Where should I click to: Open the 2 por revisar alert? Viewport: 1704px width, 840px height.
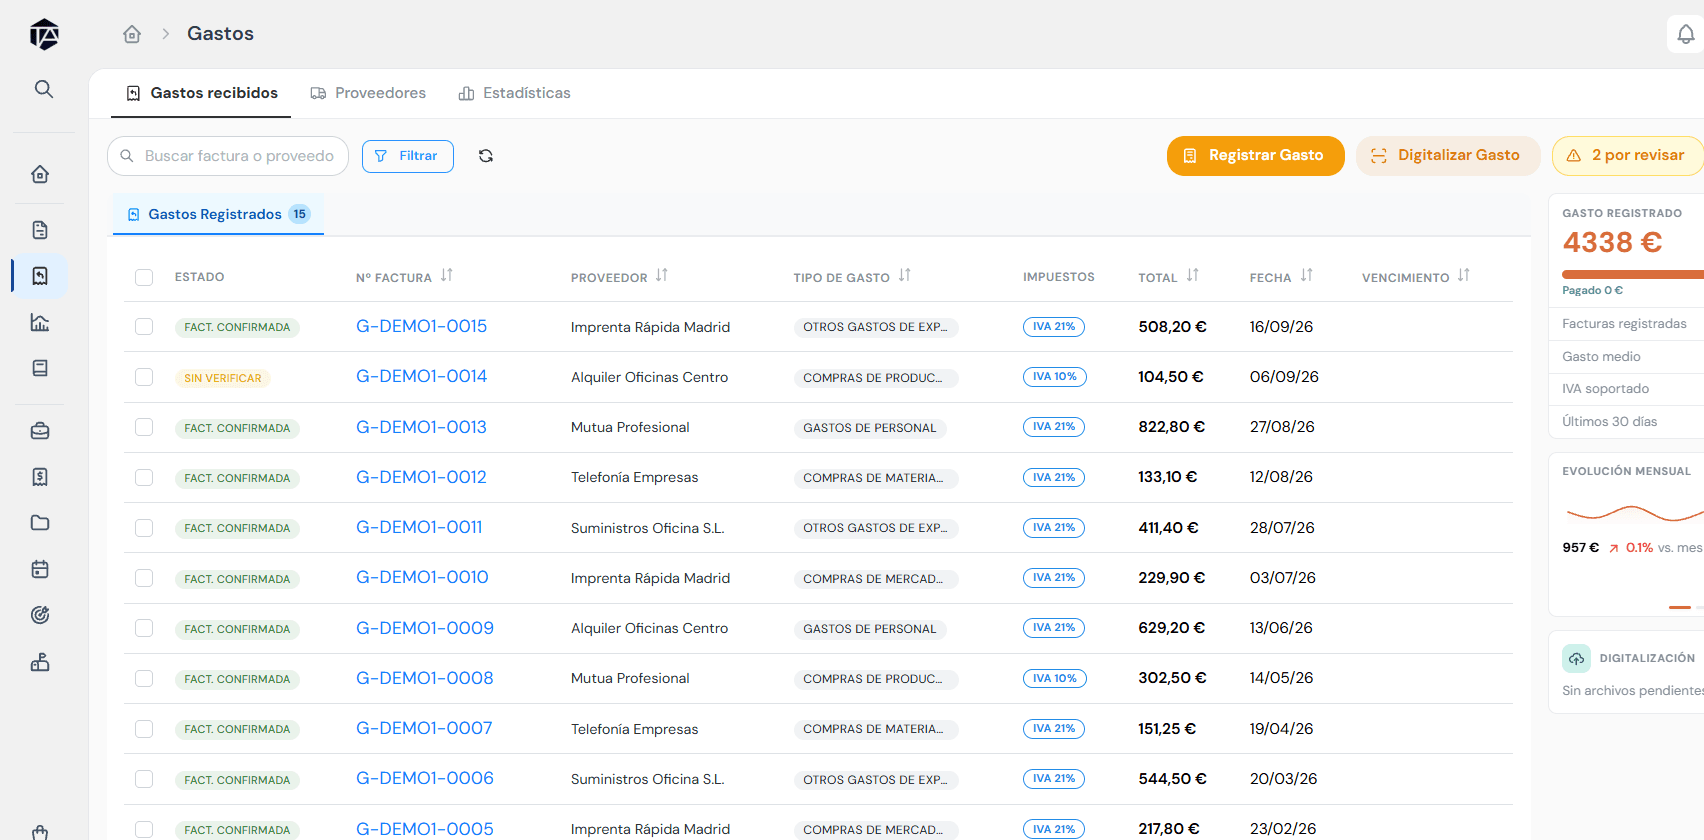tap(1628, 156)
